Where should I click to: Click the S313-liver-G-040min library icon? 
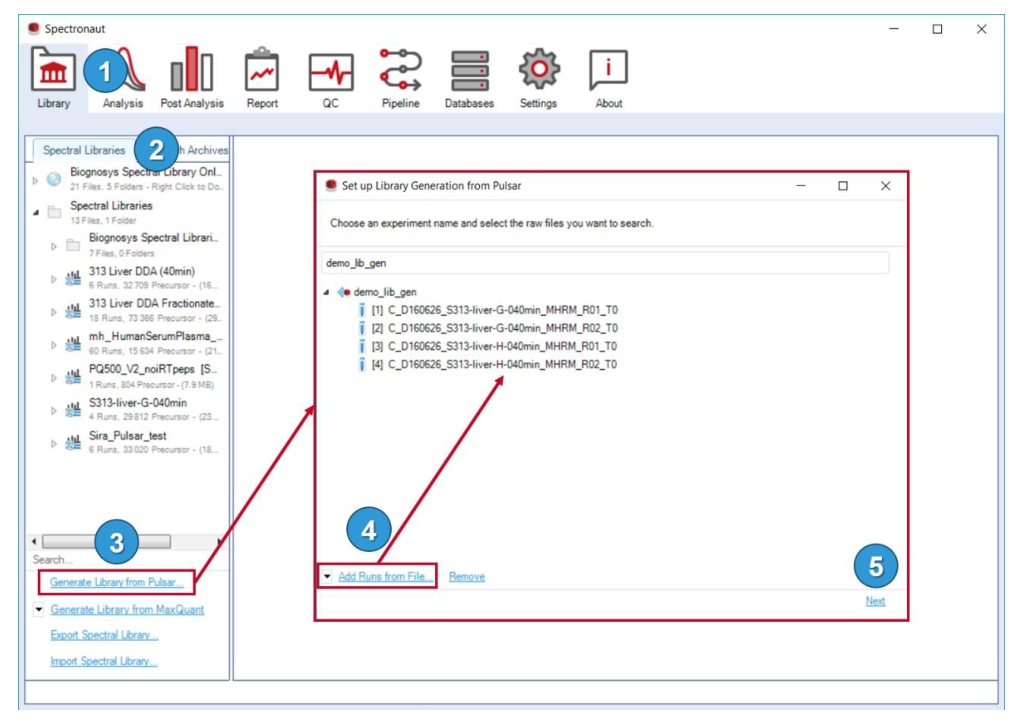click(x=73, y=410)
